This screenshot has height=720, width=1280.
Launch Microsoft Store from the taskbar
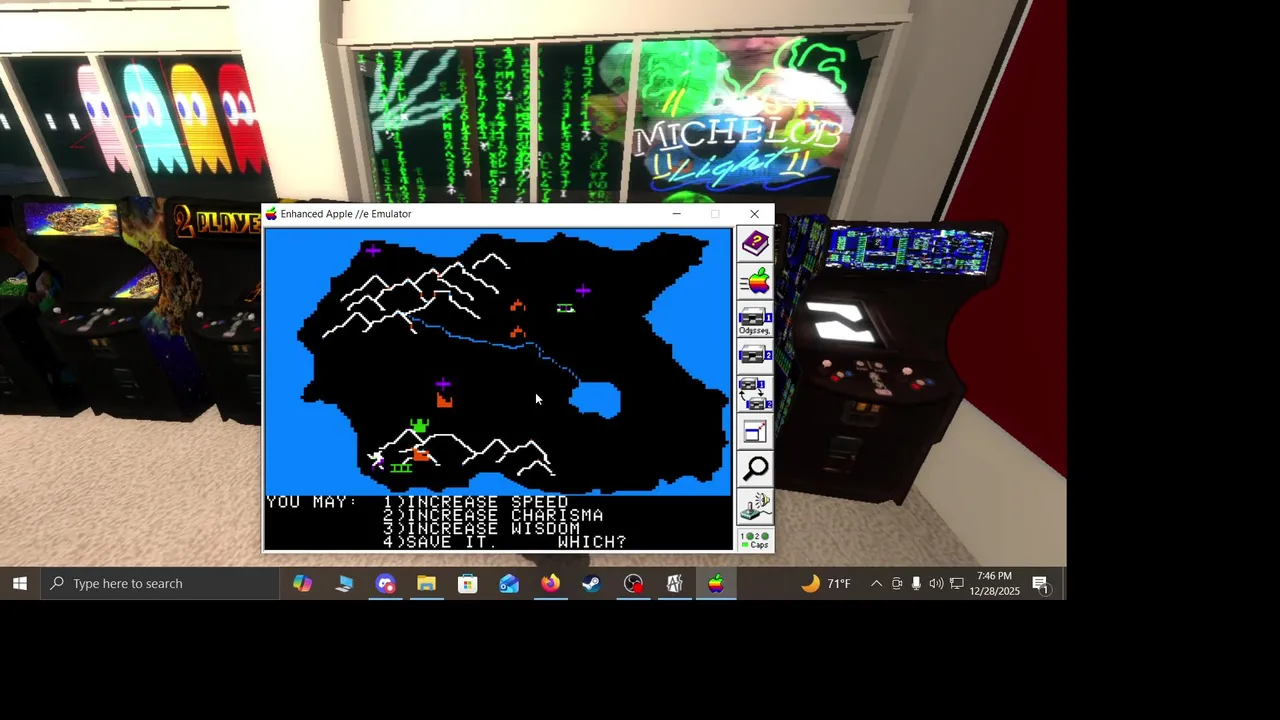click(x=468, y=583)
